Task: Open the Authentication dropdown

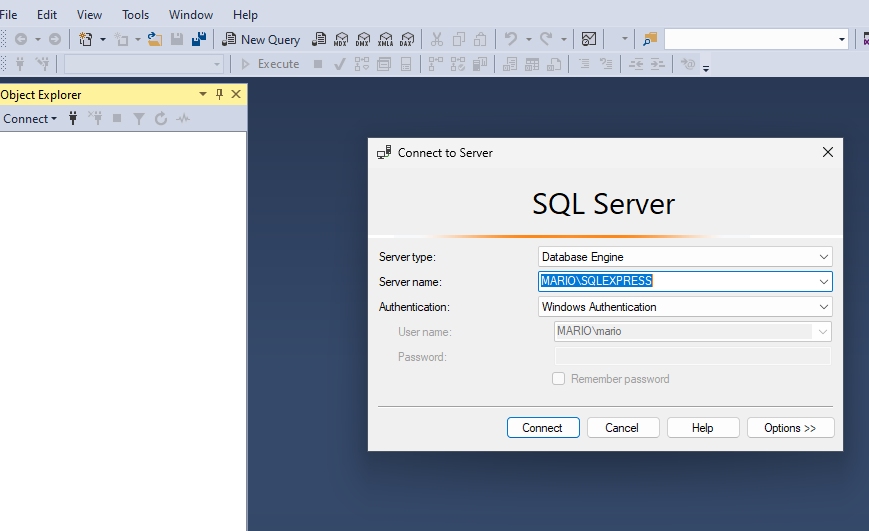Action: [824, 307]
